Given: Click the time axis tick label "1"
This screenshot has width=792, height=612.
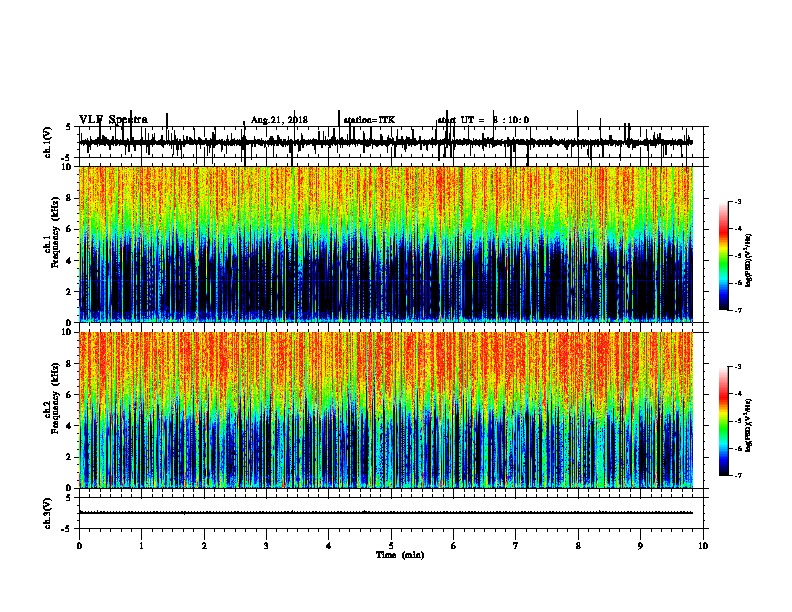Looking at the screenshot, I should click(x=142, y=546).
